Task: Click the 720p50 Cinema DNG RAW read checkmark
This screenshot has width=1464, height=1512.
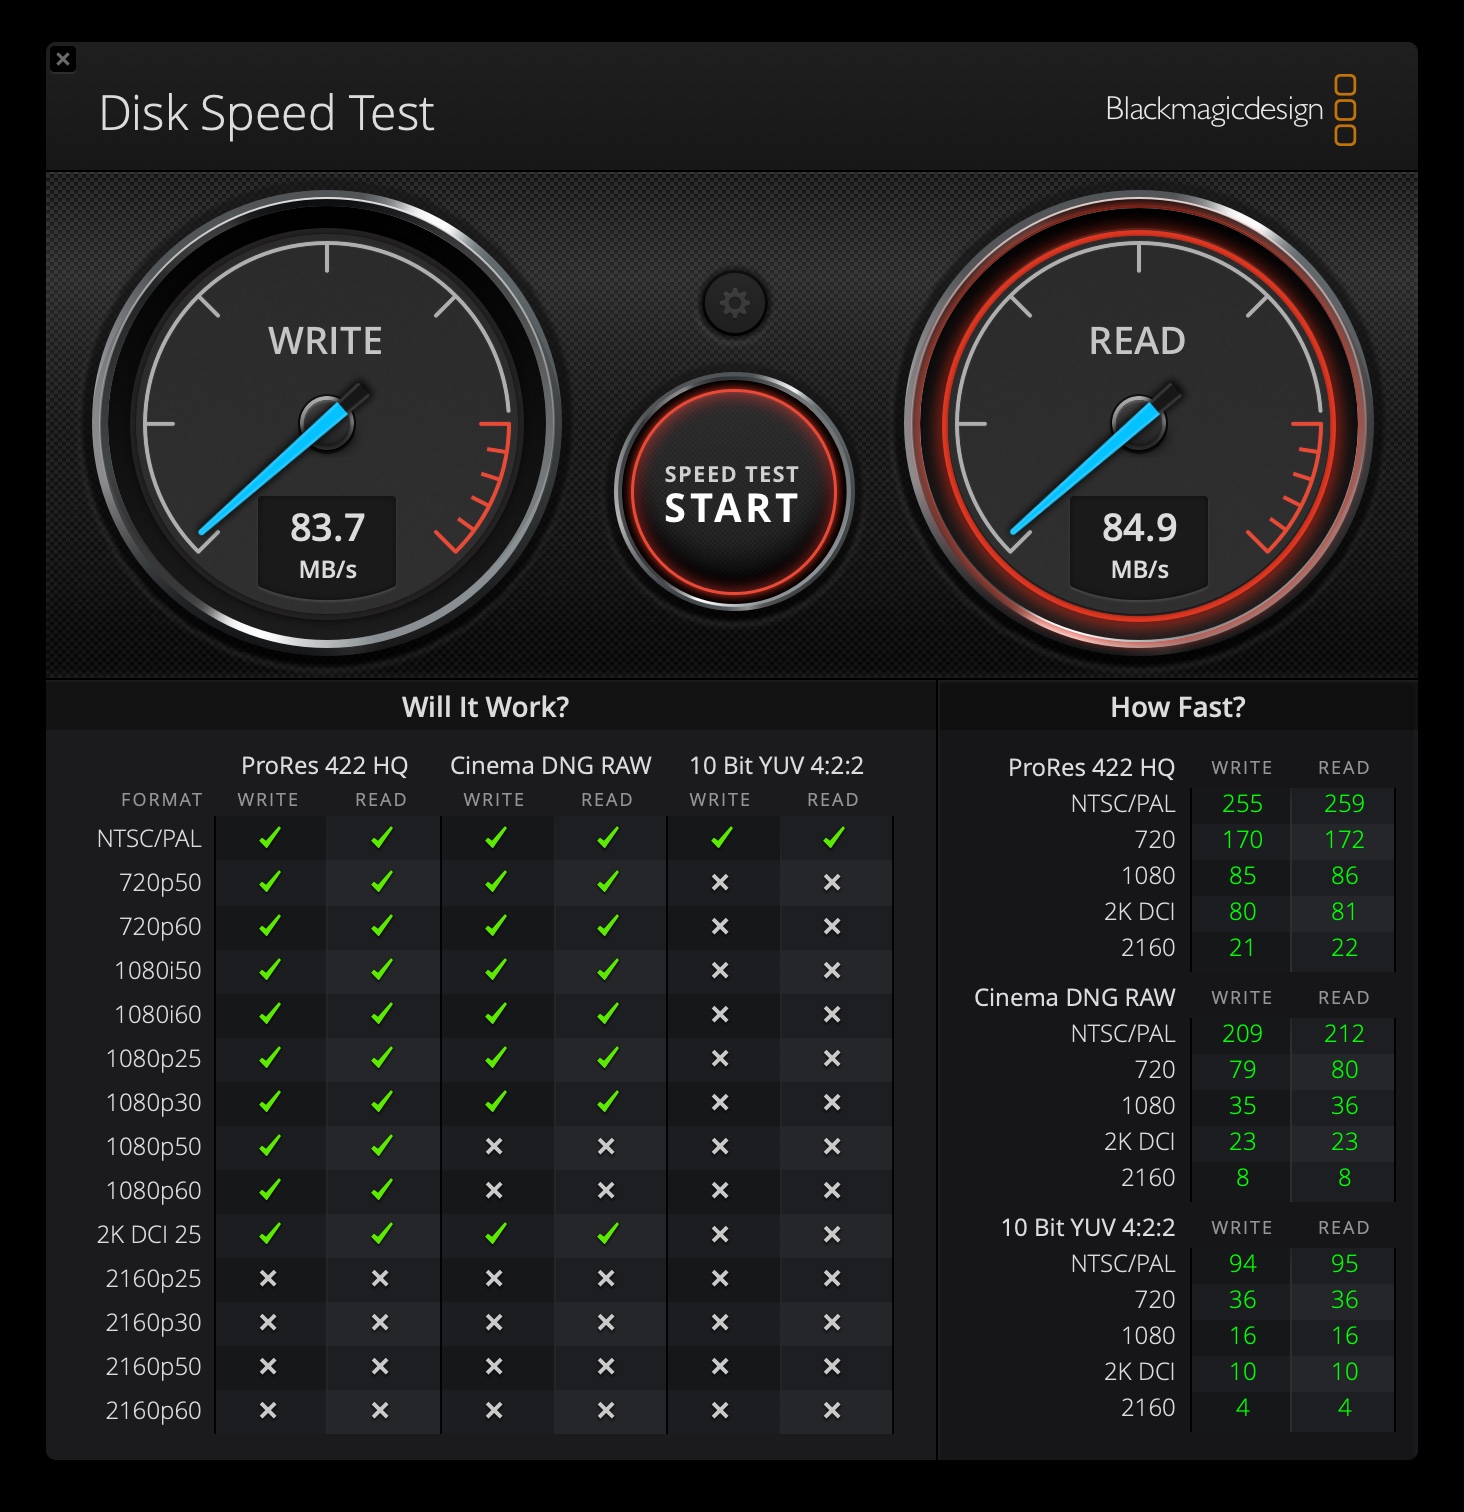Action: [x=607, y=882]
